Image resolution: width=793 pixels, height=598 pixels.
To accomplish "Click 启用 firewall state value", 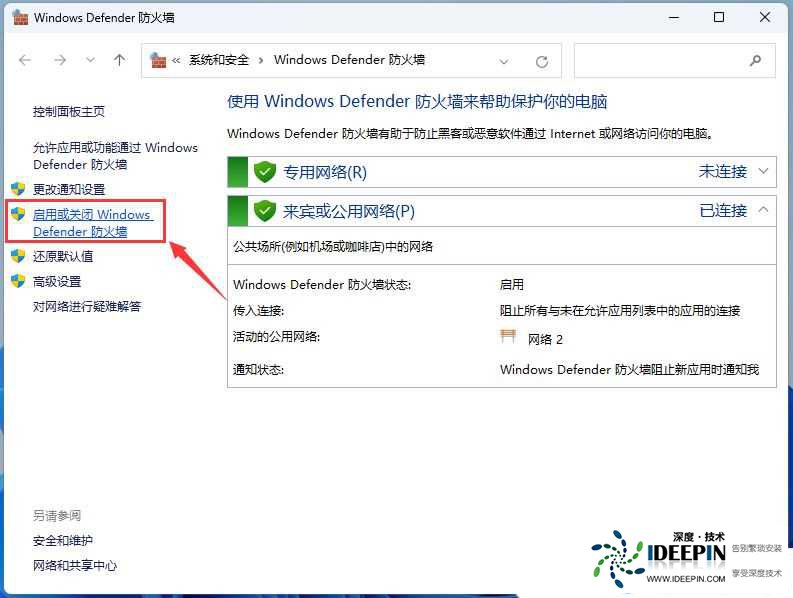I will click(x=512, y=284).
